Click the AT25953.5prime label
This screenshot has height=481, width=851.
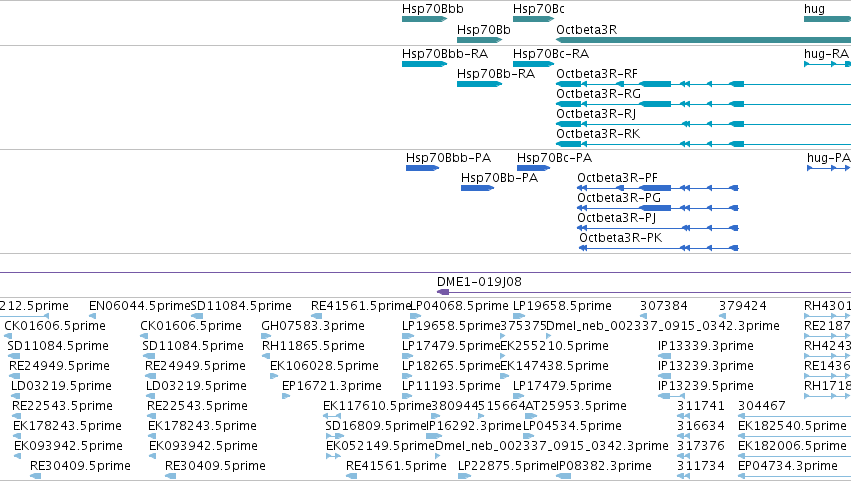pyautogui.click(x=576, y=407)
